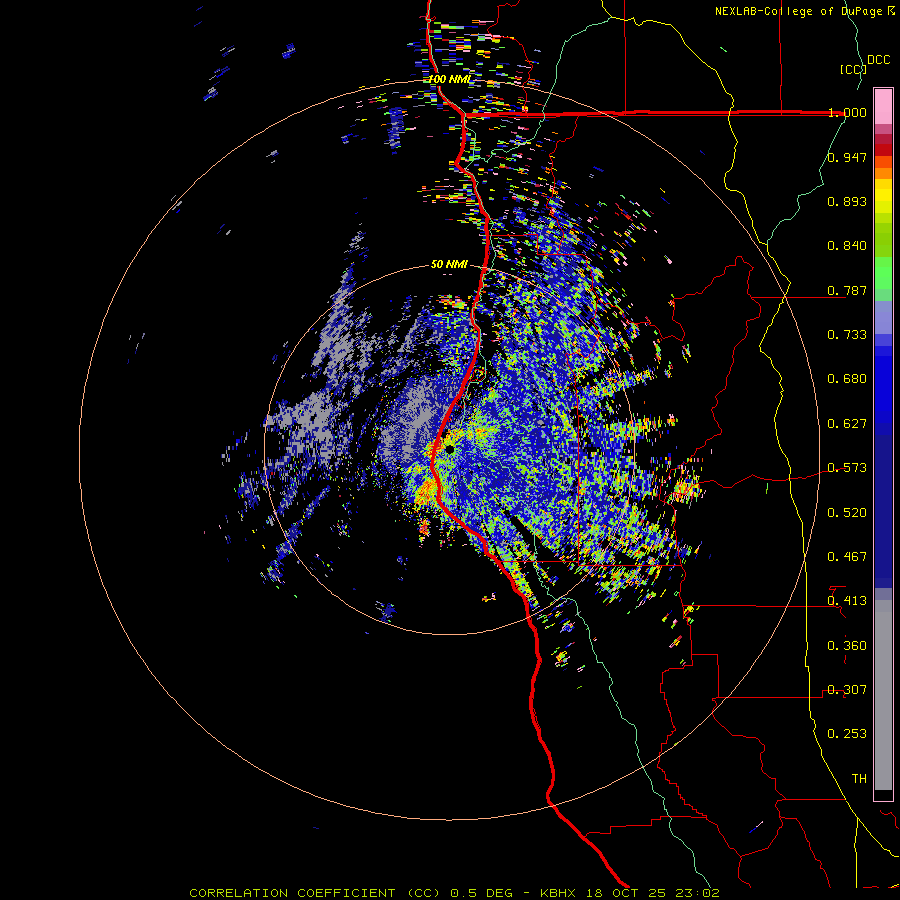Click the KBHX station identifier
900x900 pixels.
[x=560, y=893]
